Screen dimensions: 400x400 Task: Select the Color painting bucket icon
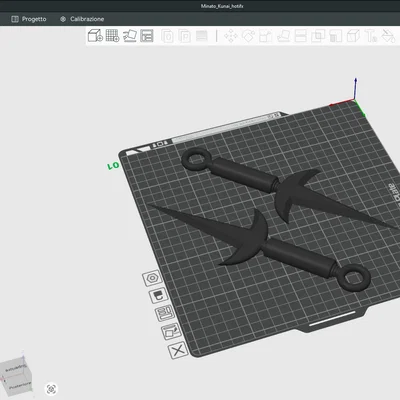388,36
